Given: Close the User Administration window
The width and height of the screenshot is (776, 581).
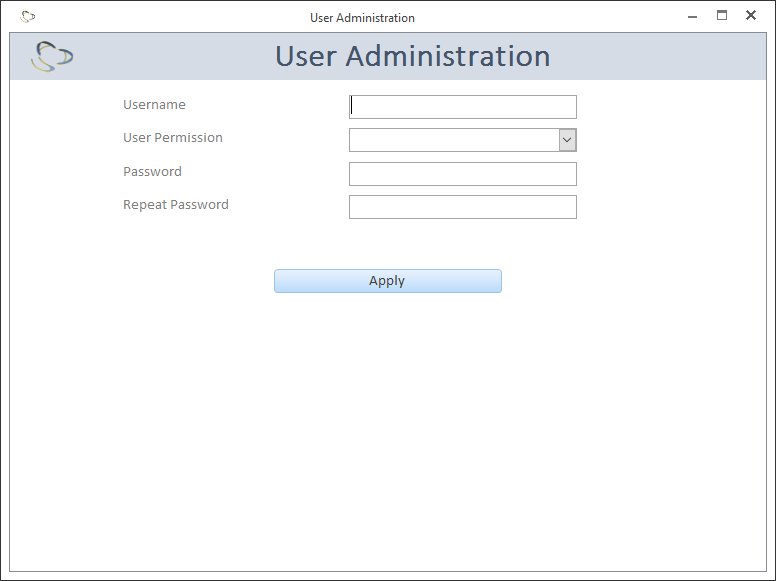Looking at the screenshot, I should tap(751, 16).
